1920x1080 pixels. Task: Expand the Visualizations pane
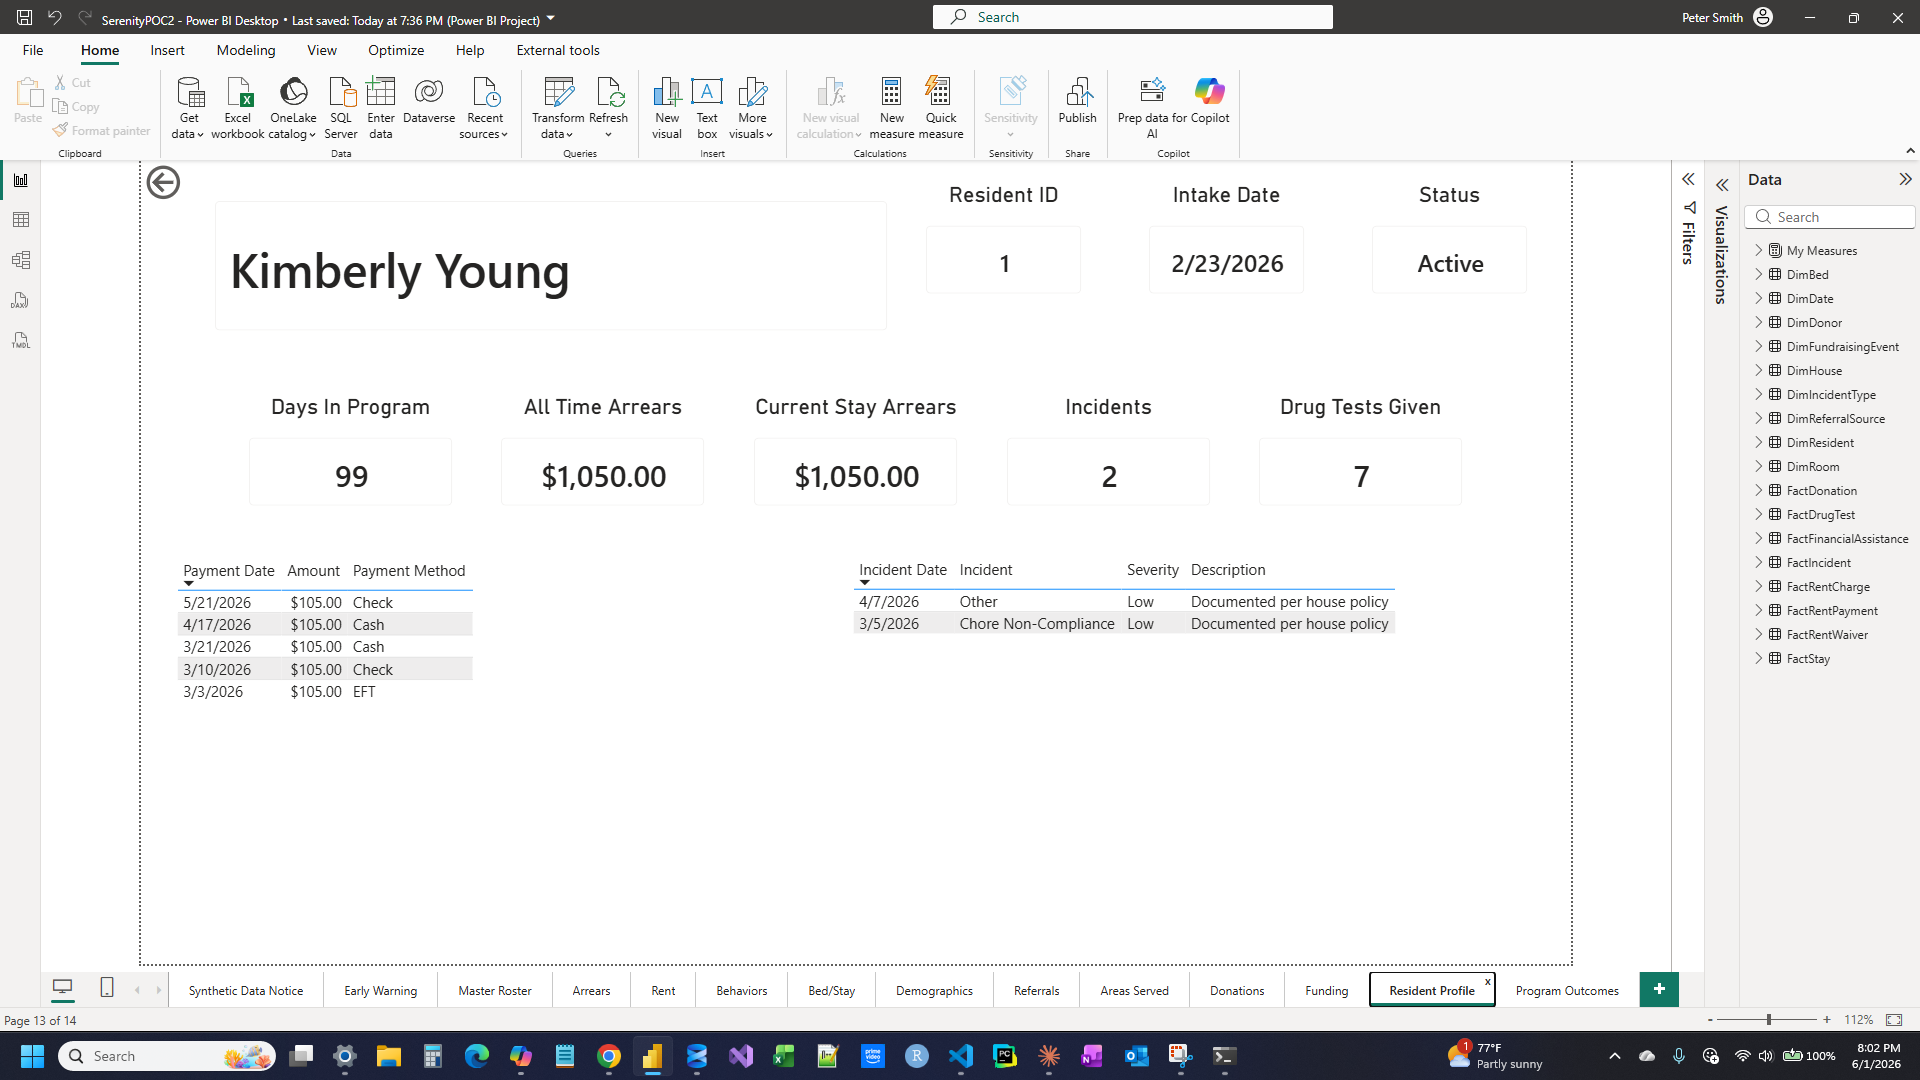click(1722, 185)
